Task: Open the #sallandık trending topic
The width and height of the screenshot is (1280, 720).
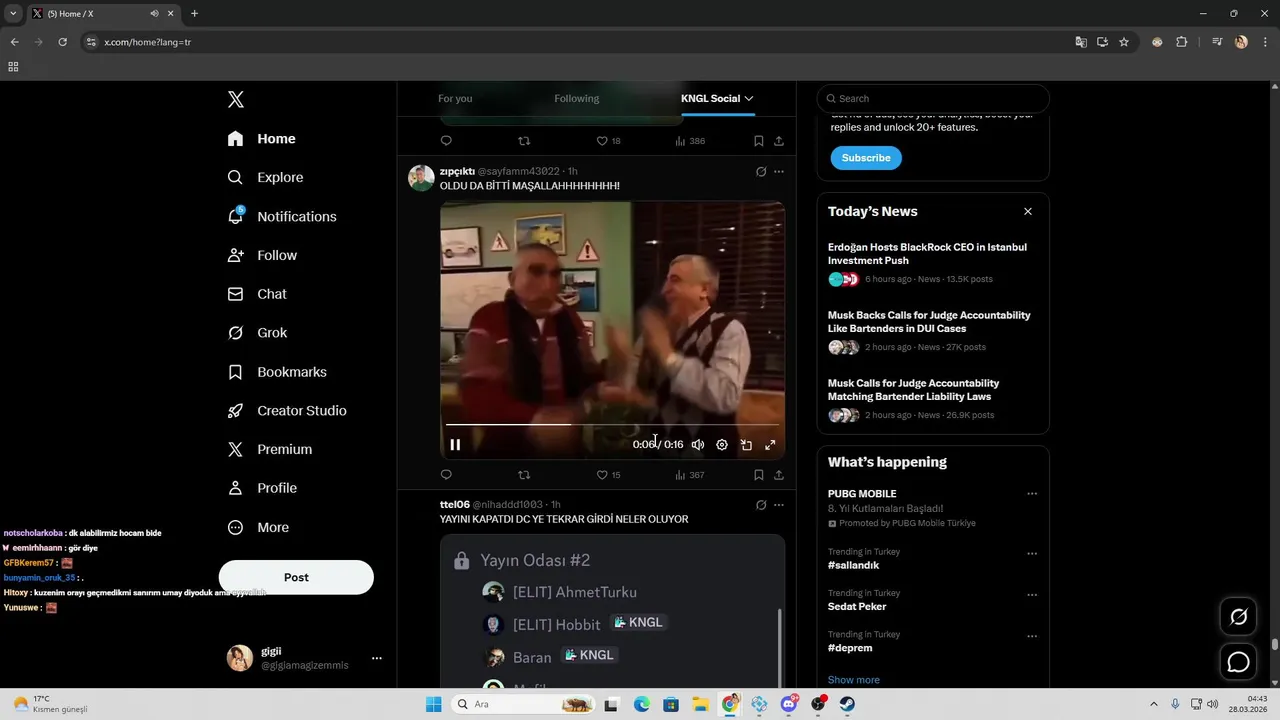Action: (x=853, y=565)
